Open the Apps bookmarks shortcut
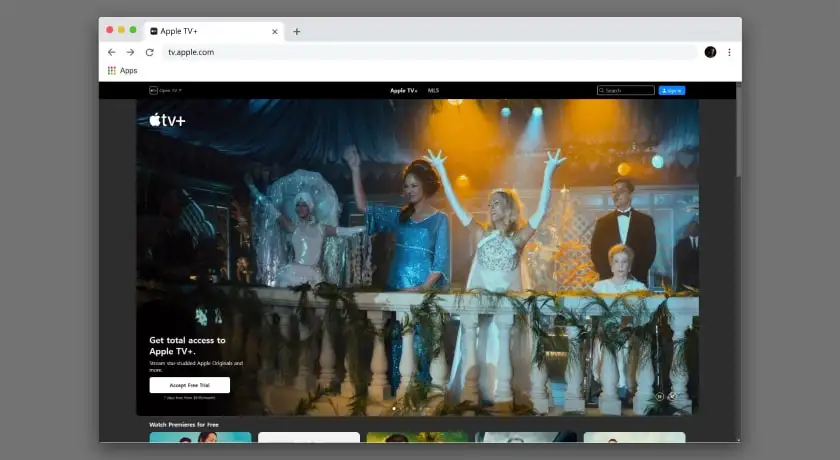 (123, 70)
